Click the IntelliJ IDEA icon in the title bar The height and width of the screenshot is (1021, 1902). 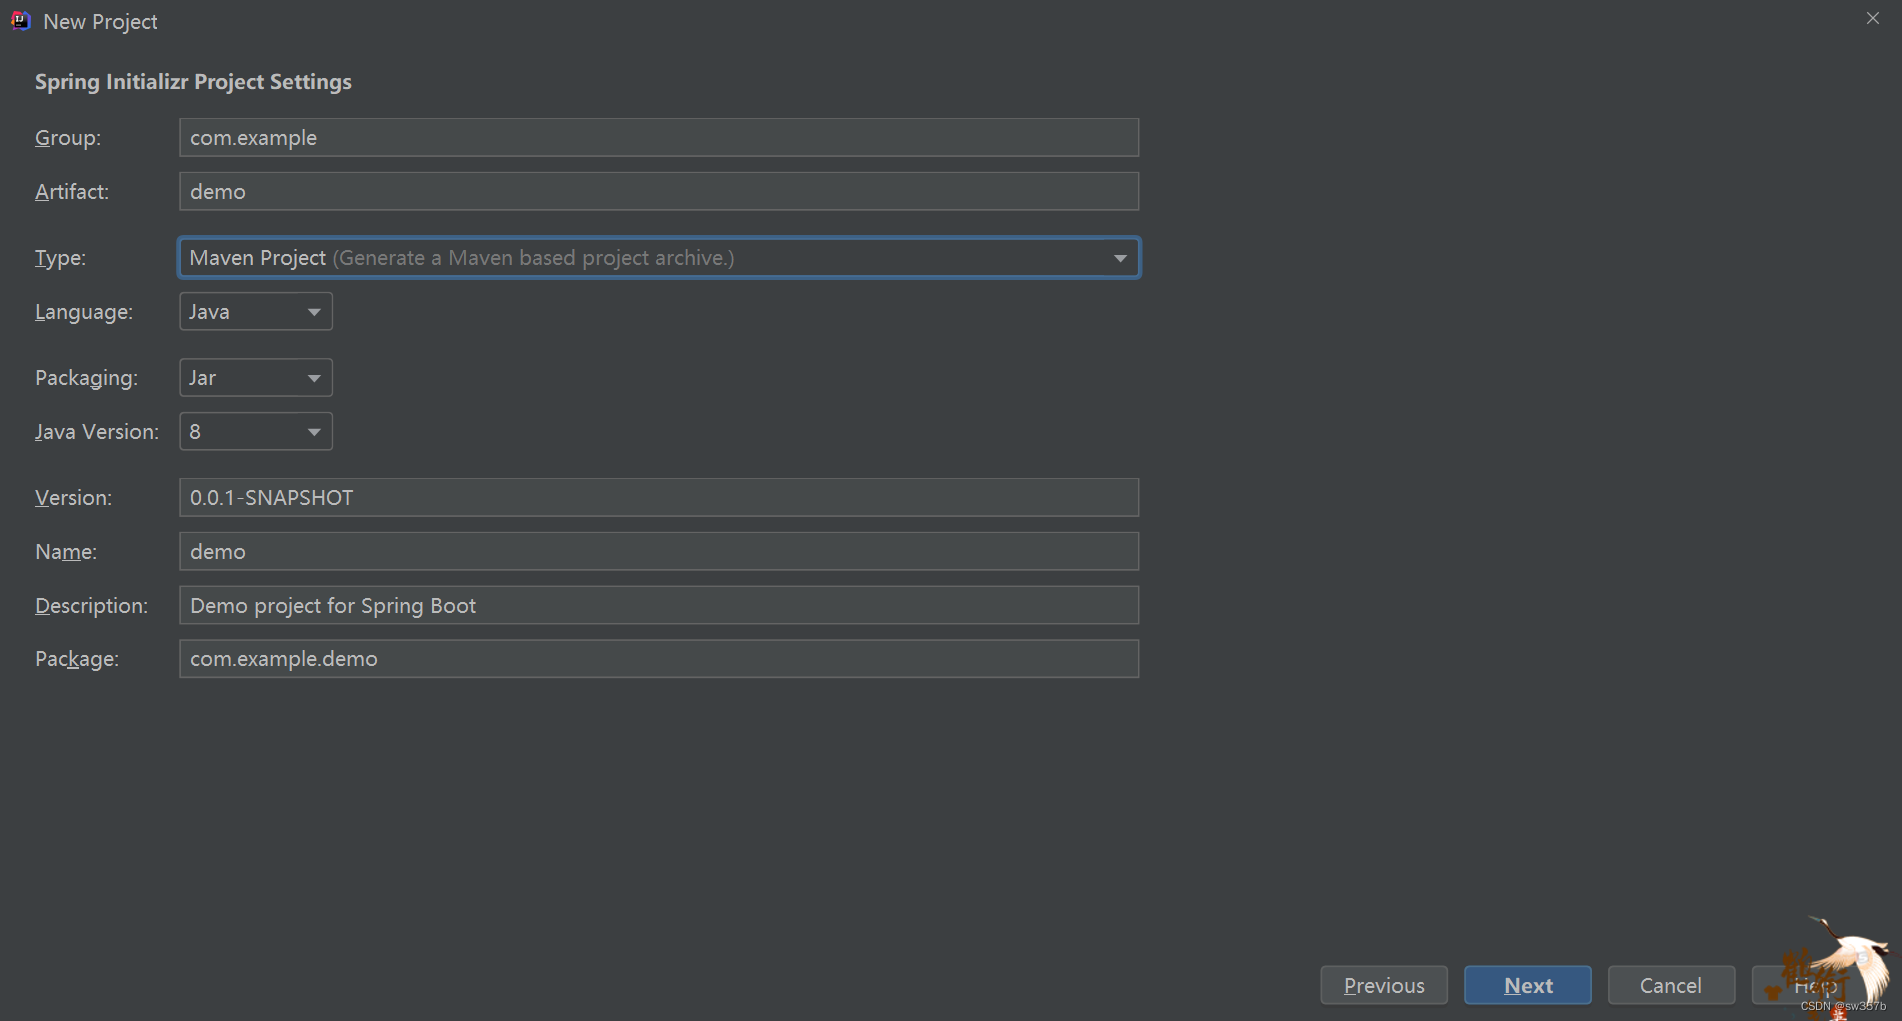[20, 20]
